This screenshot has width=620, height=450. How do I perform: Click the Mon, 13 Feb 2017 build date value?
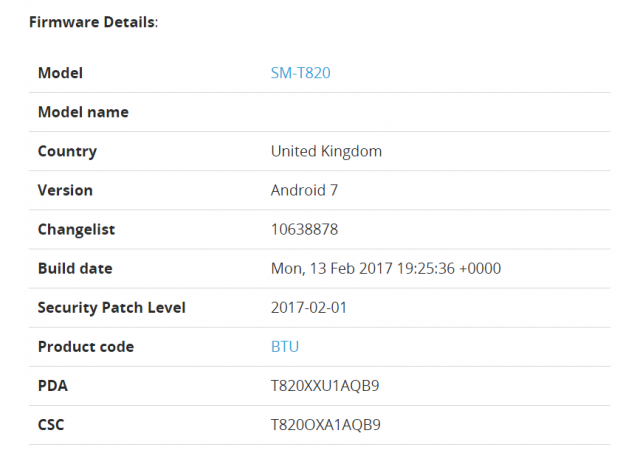click(x=386, y=268)
